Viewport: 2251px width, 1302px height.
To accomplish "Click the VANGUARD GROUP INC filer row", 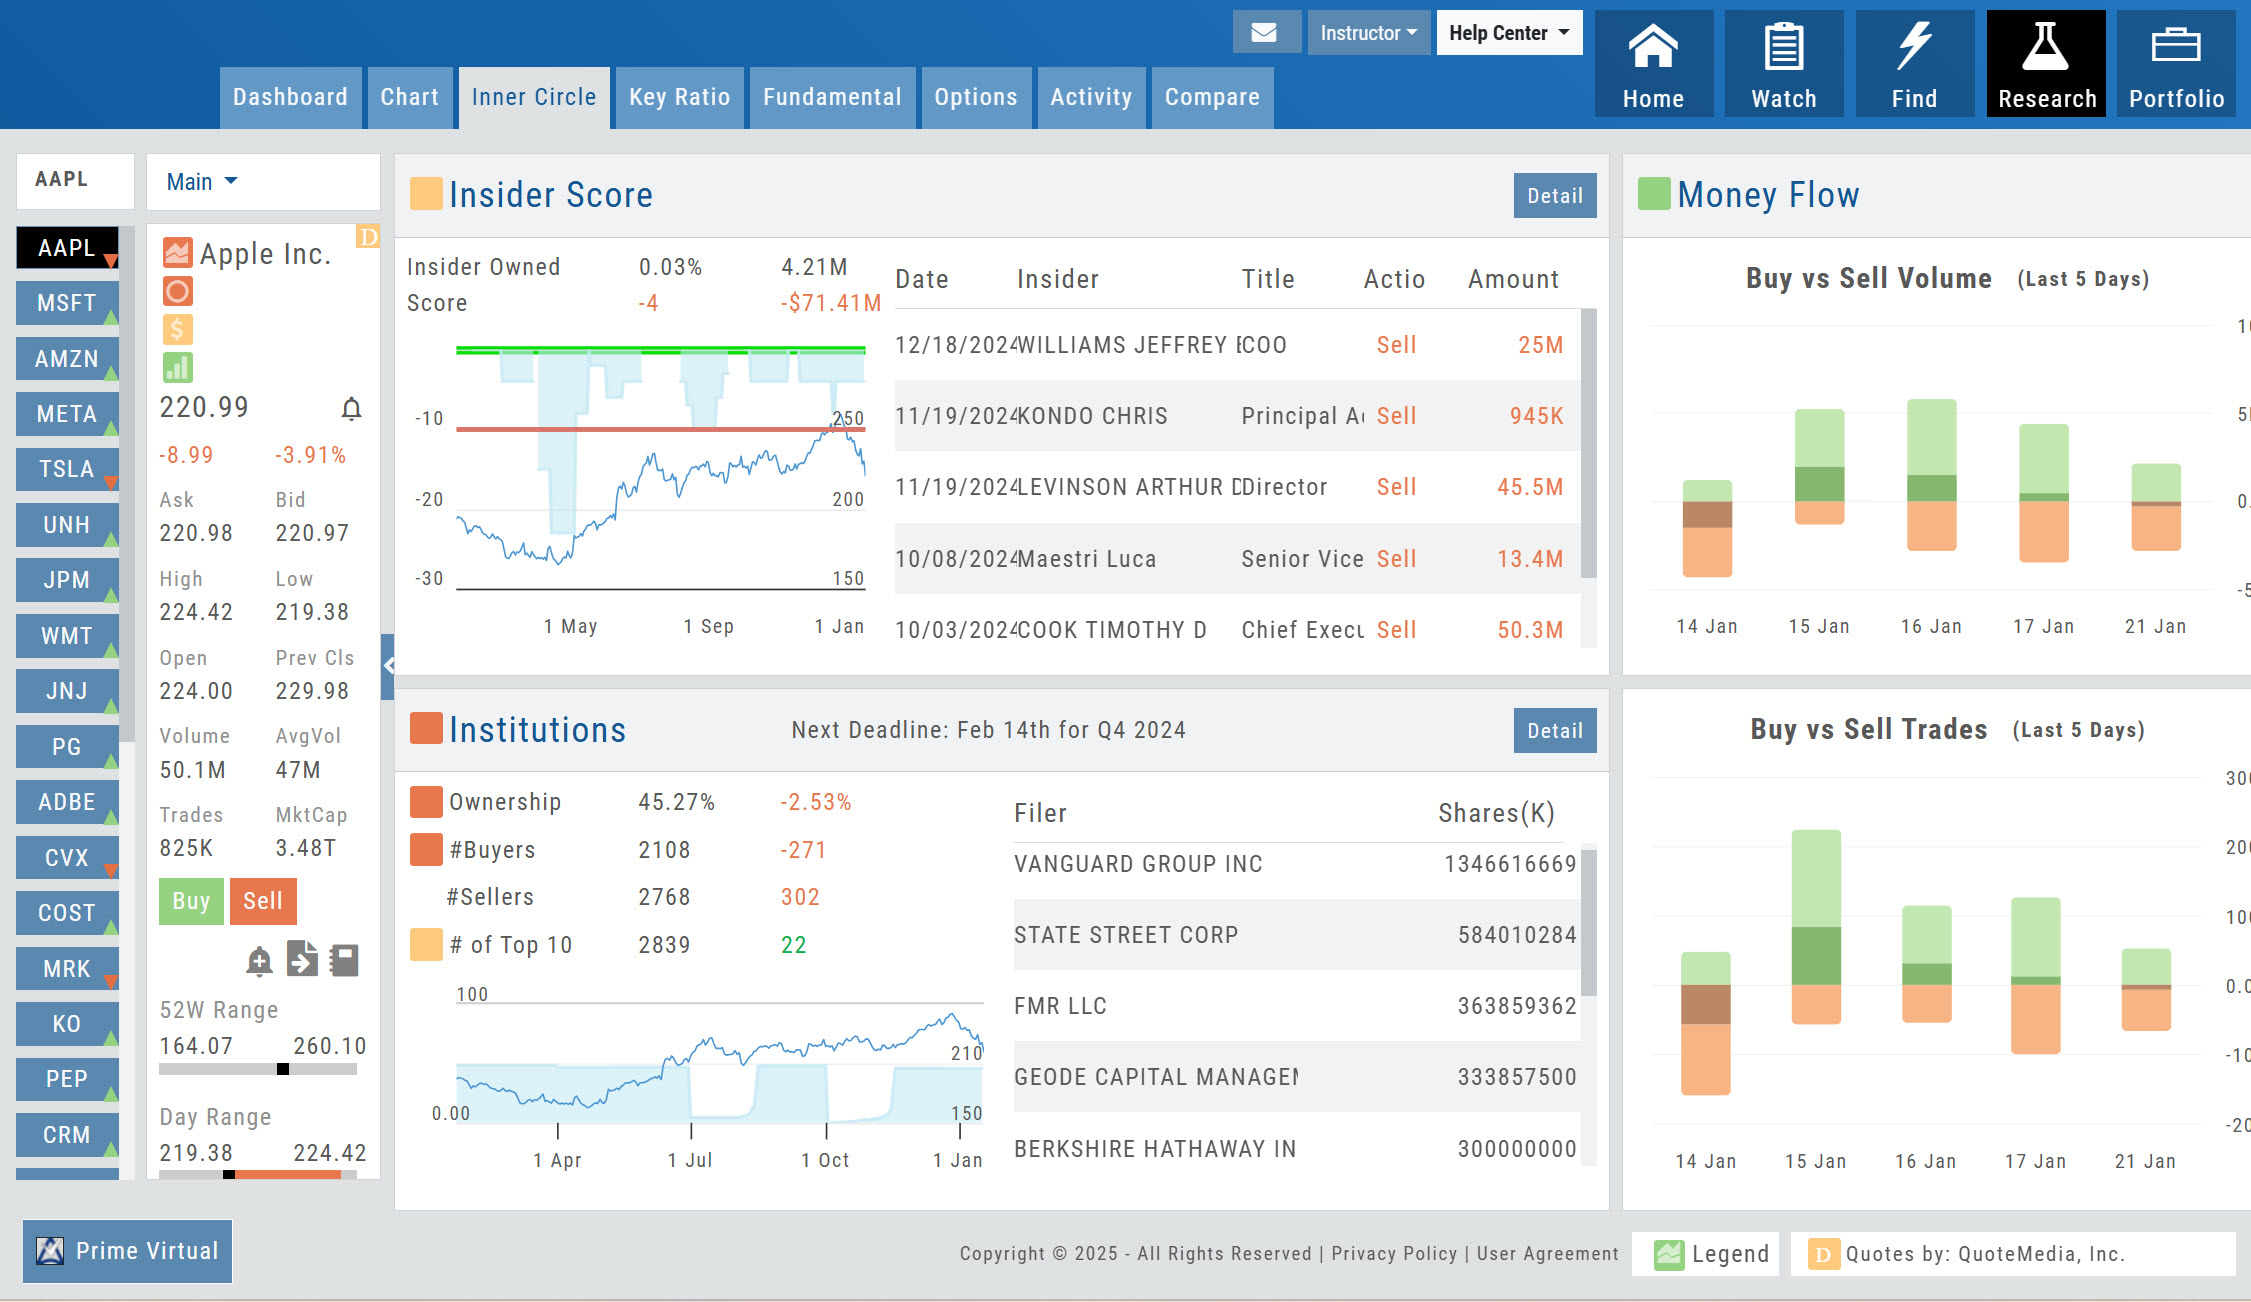I will pyautogui.click(x=1297, y=864).
